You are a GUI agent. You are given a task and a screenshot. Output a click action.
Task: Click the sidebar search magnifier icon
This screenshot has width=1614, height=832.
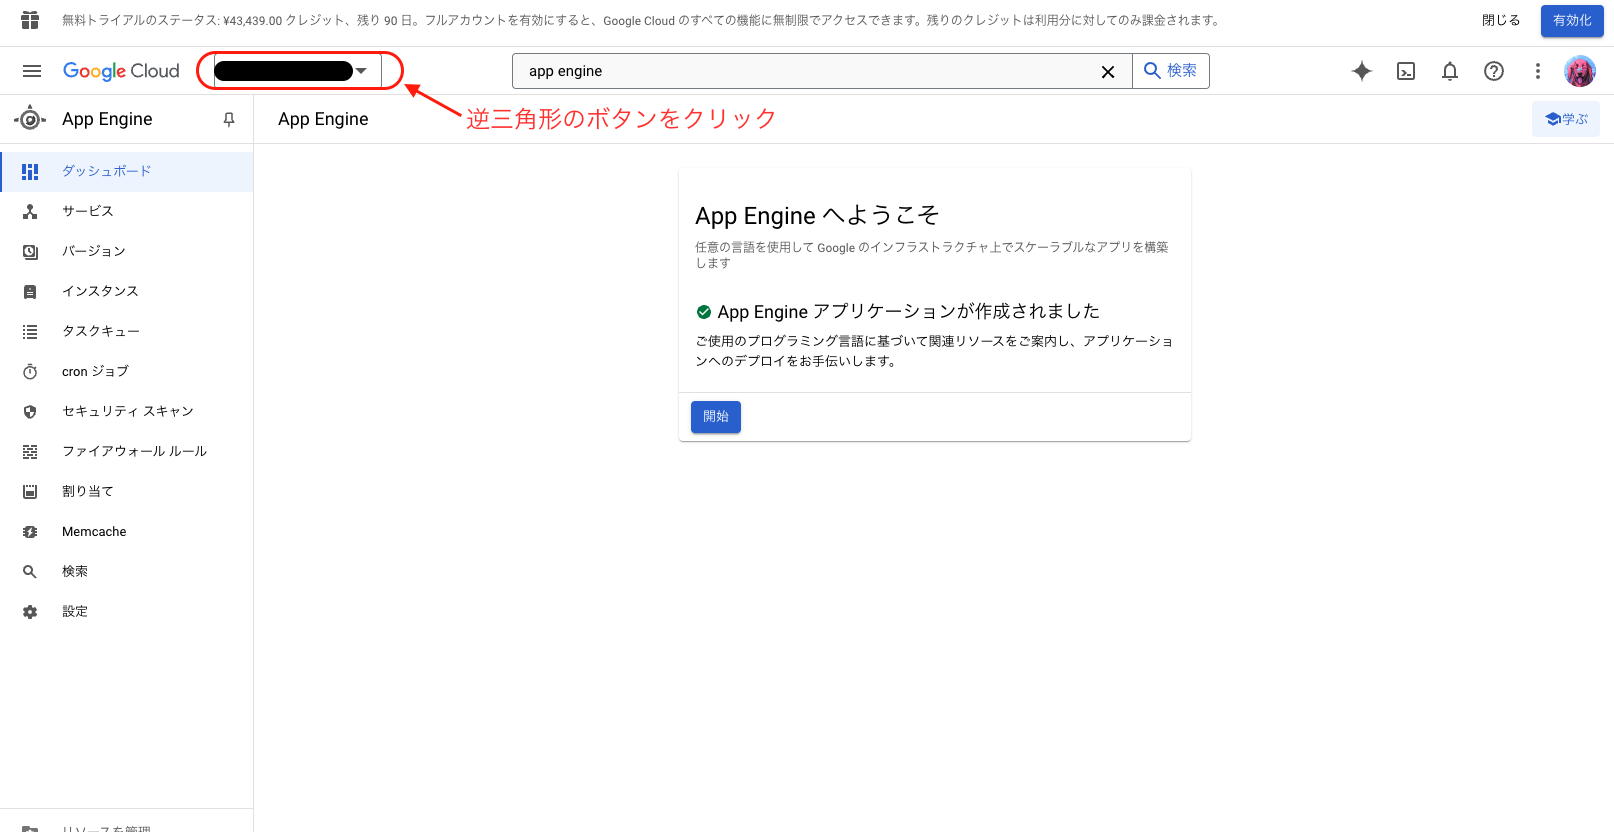point(30,571)
